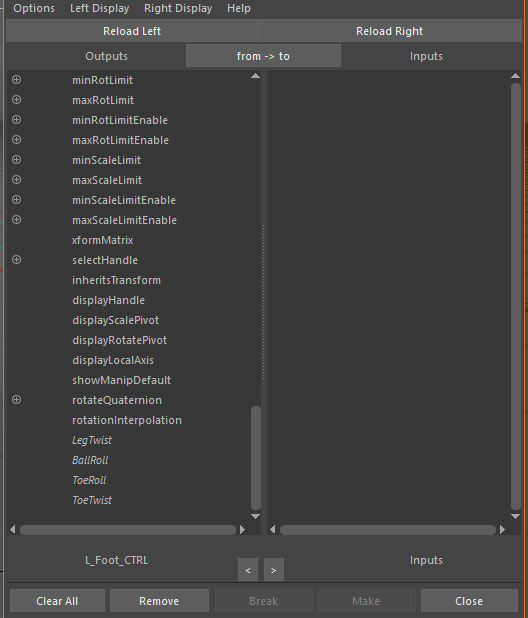Select the rotateQuaternion attribute name
The height and width of the screenshot is (618, 528).
tap(117, 400)
